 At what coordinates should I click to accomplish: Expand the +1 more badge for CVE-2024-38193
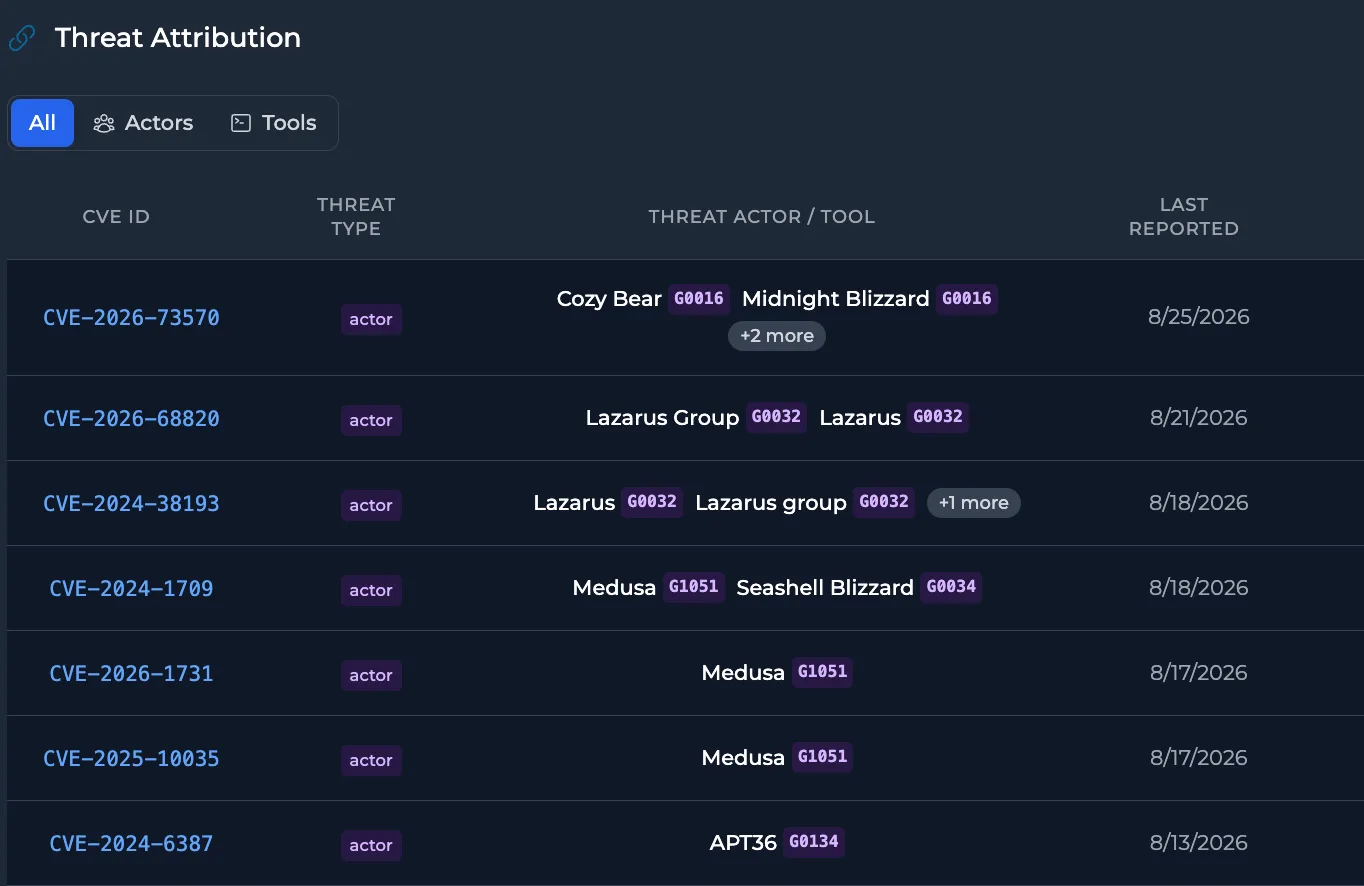[x=974, y=503]
